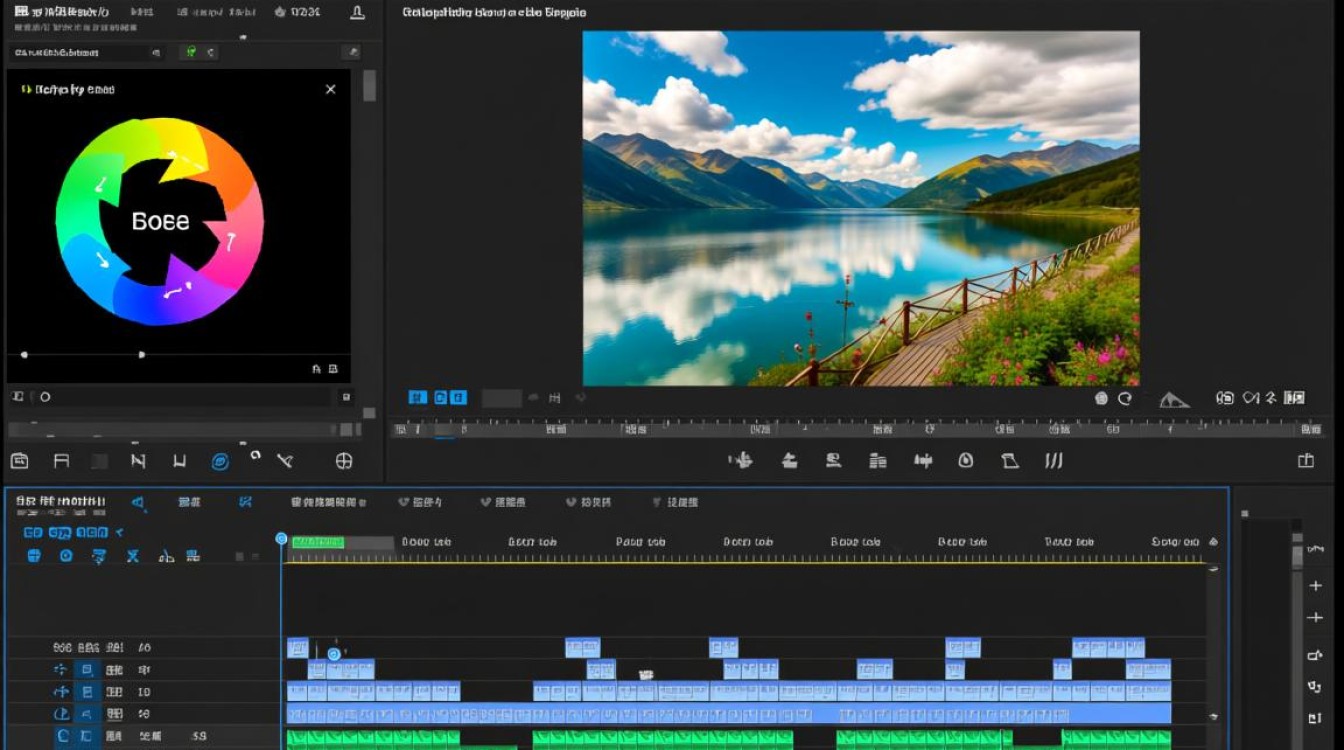Click the blue speaker icon in the timeline header
The image size is (1344, 750).
click(x=138, y=502)
